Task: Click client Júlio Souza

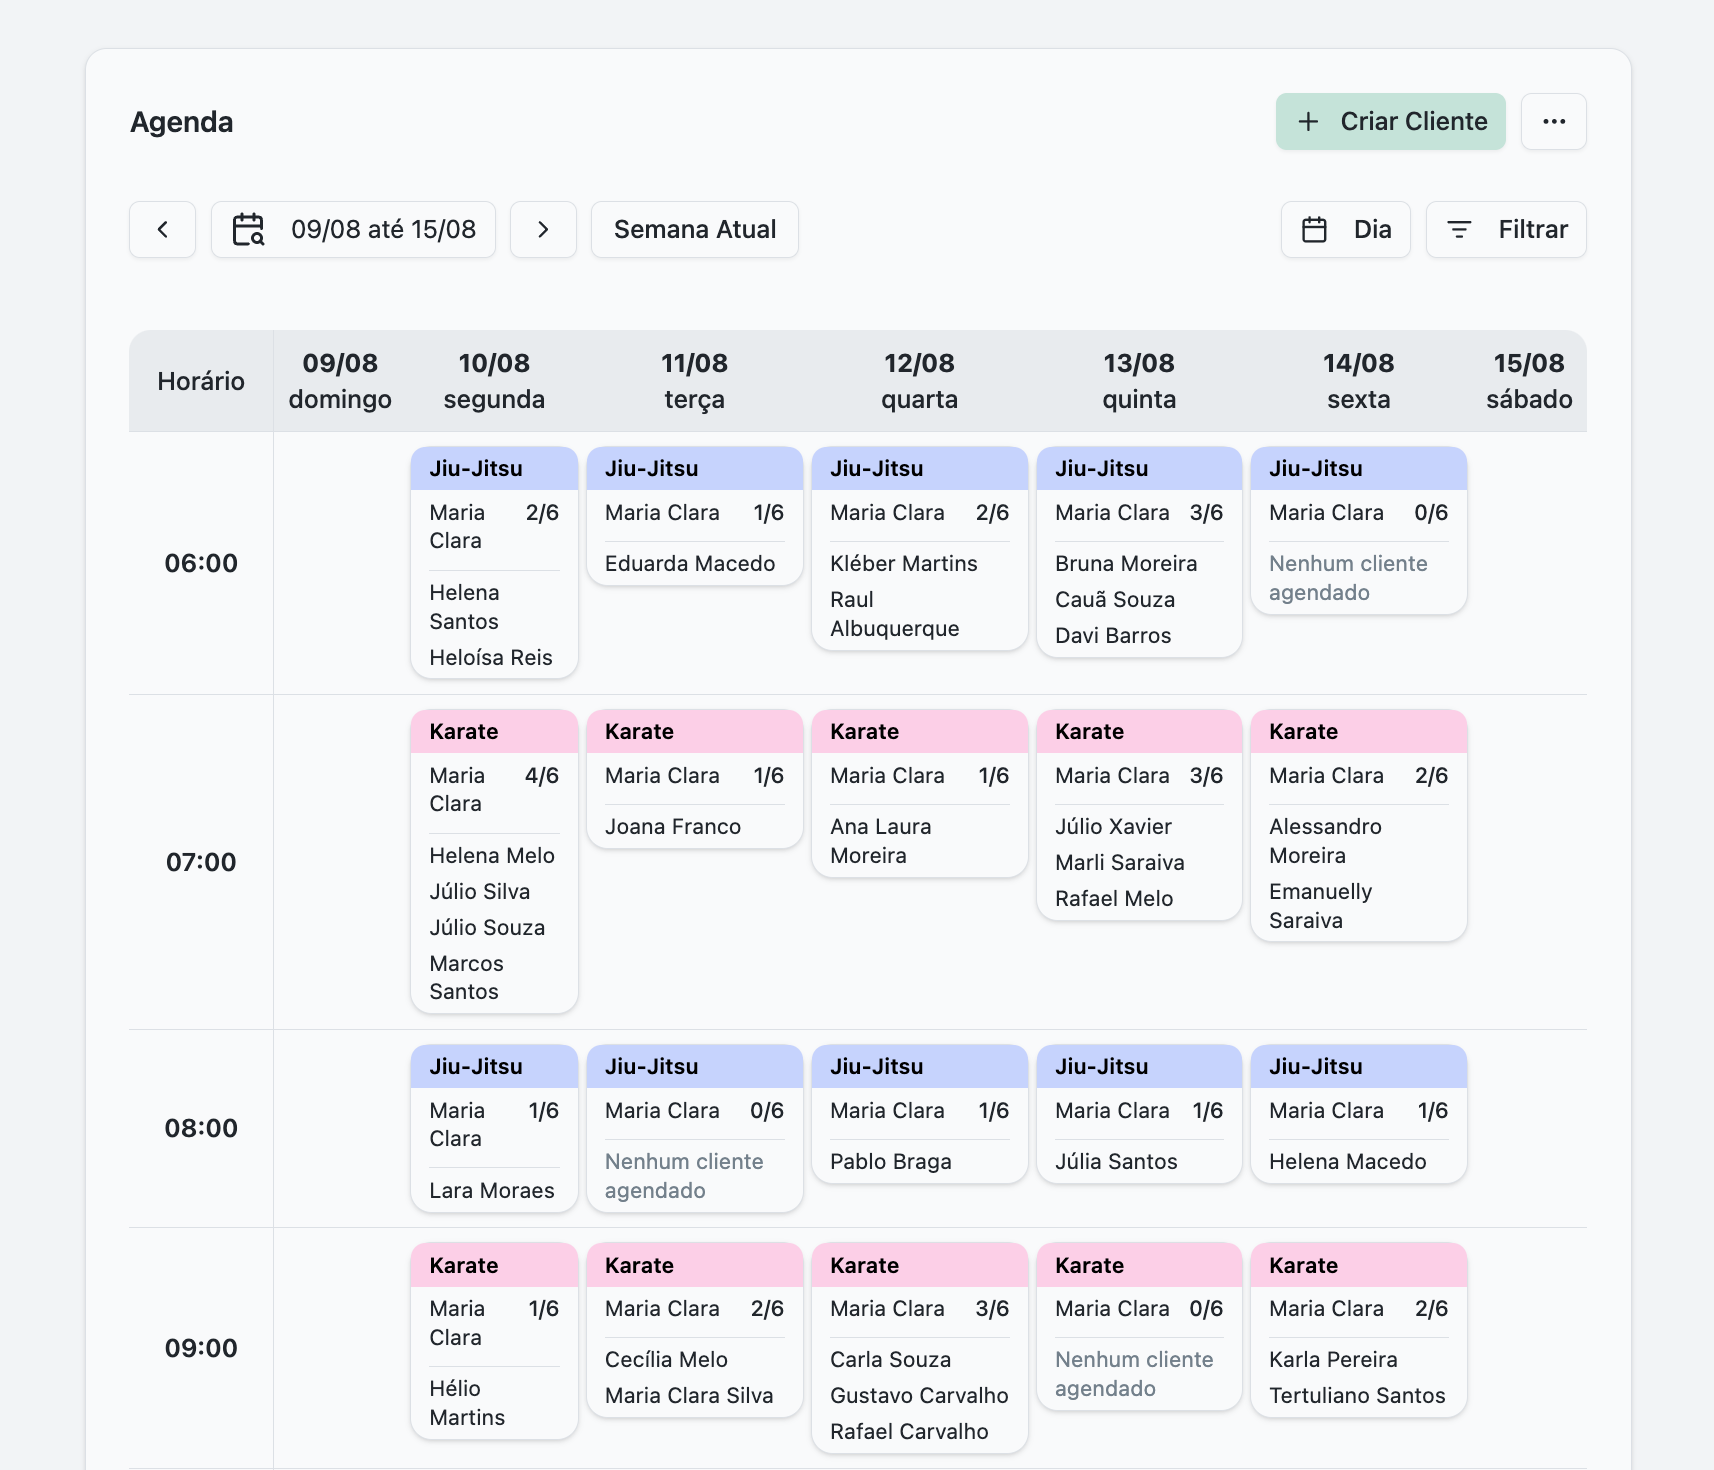Action: coord(487,927)
